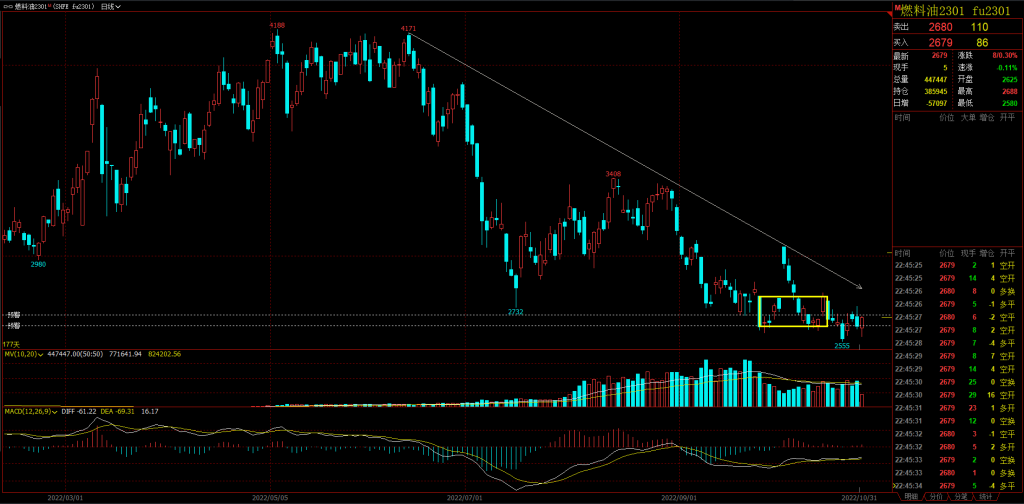The height and width of the screenshot is (504, 1024).
Task: Switch to the 分价 tab
Action: click(936, 496)
